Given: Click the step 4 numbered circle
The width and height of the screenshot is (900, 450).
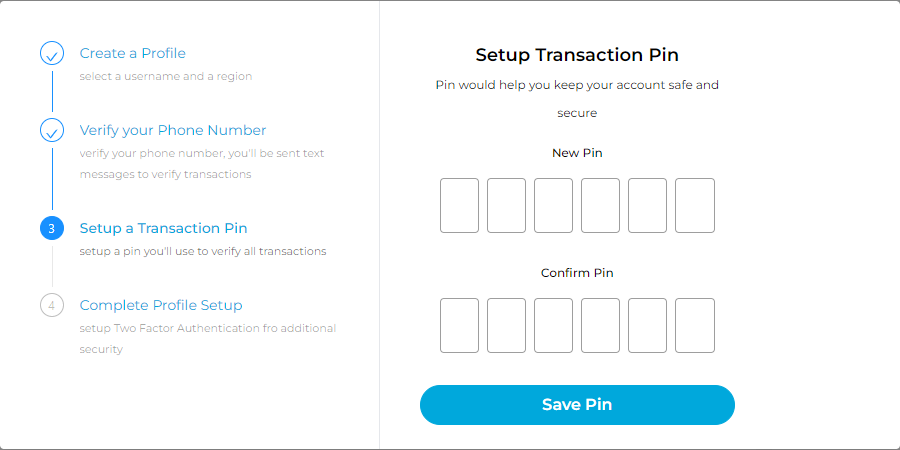Looking at the screenshot, I should tap(52, 305).
